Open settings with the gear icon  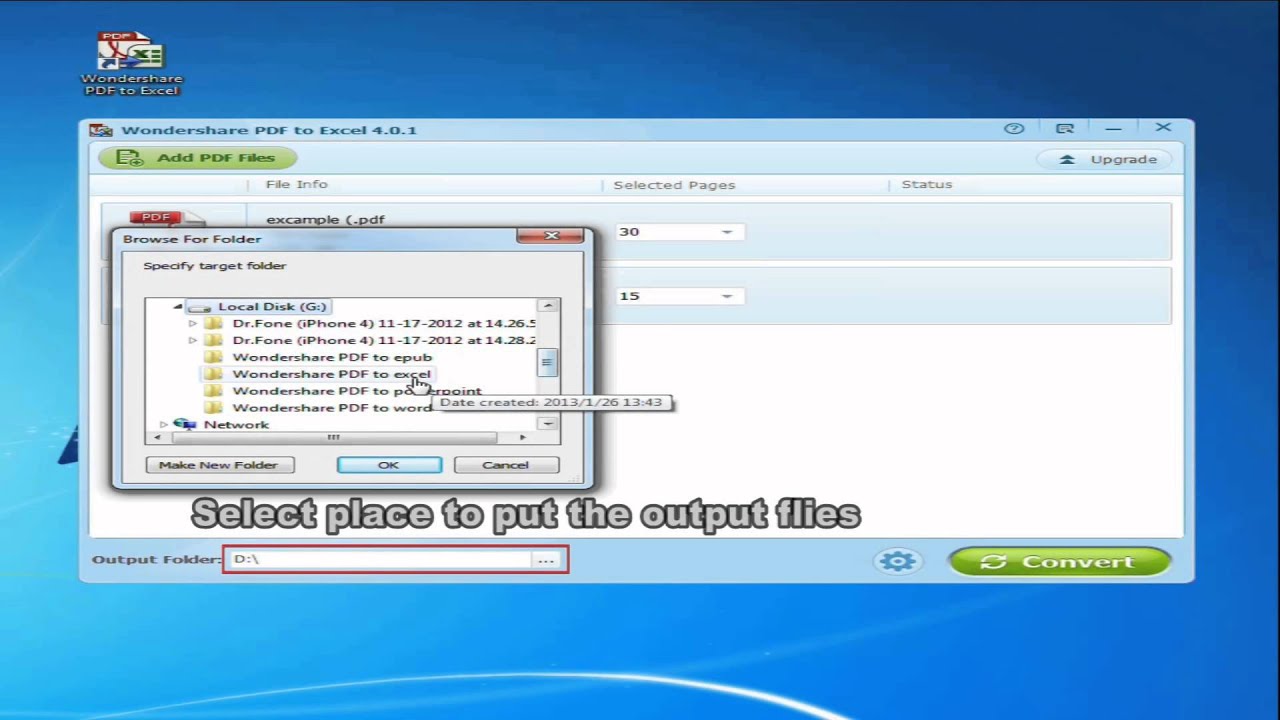pyautogui.click(x=897, y=561)
